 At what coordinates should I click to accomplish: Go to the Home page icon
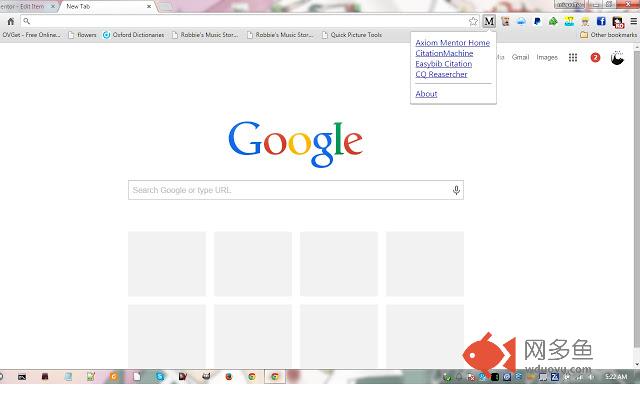click(11, 21)
